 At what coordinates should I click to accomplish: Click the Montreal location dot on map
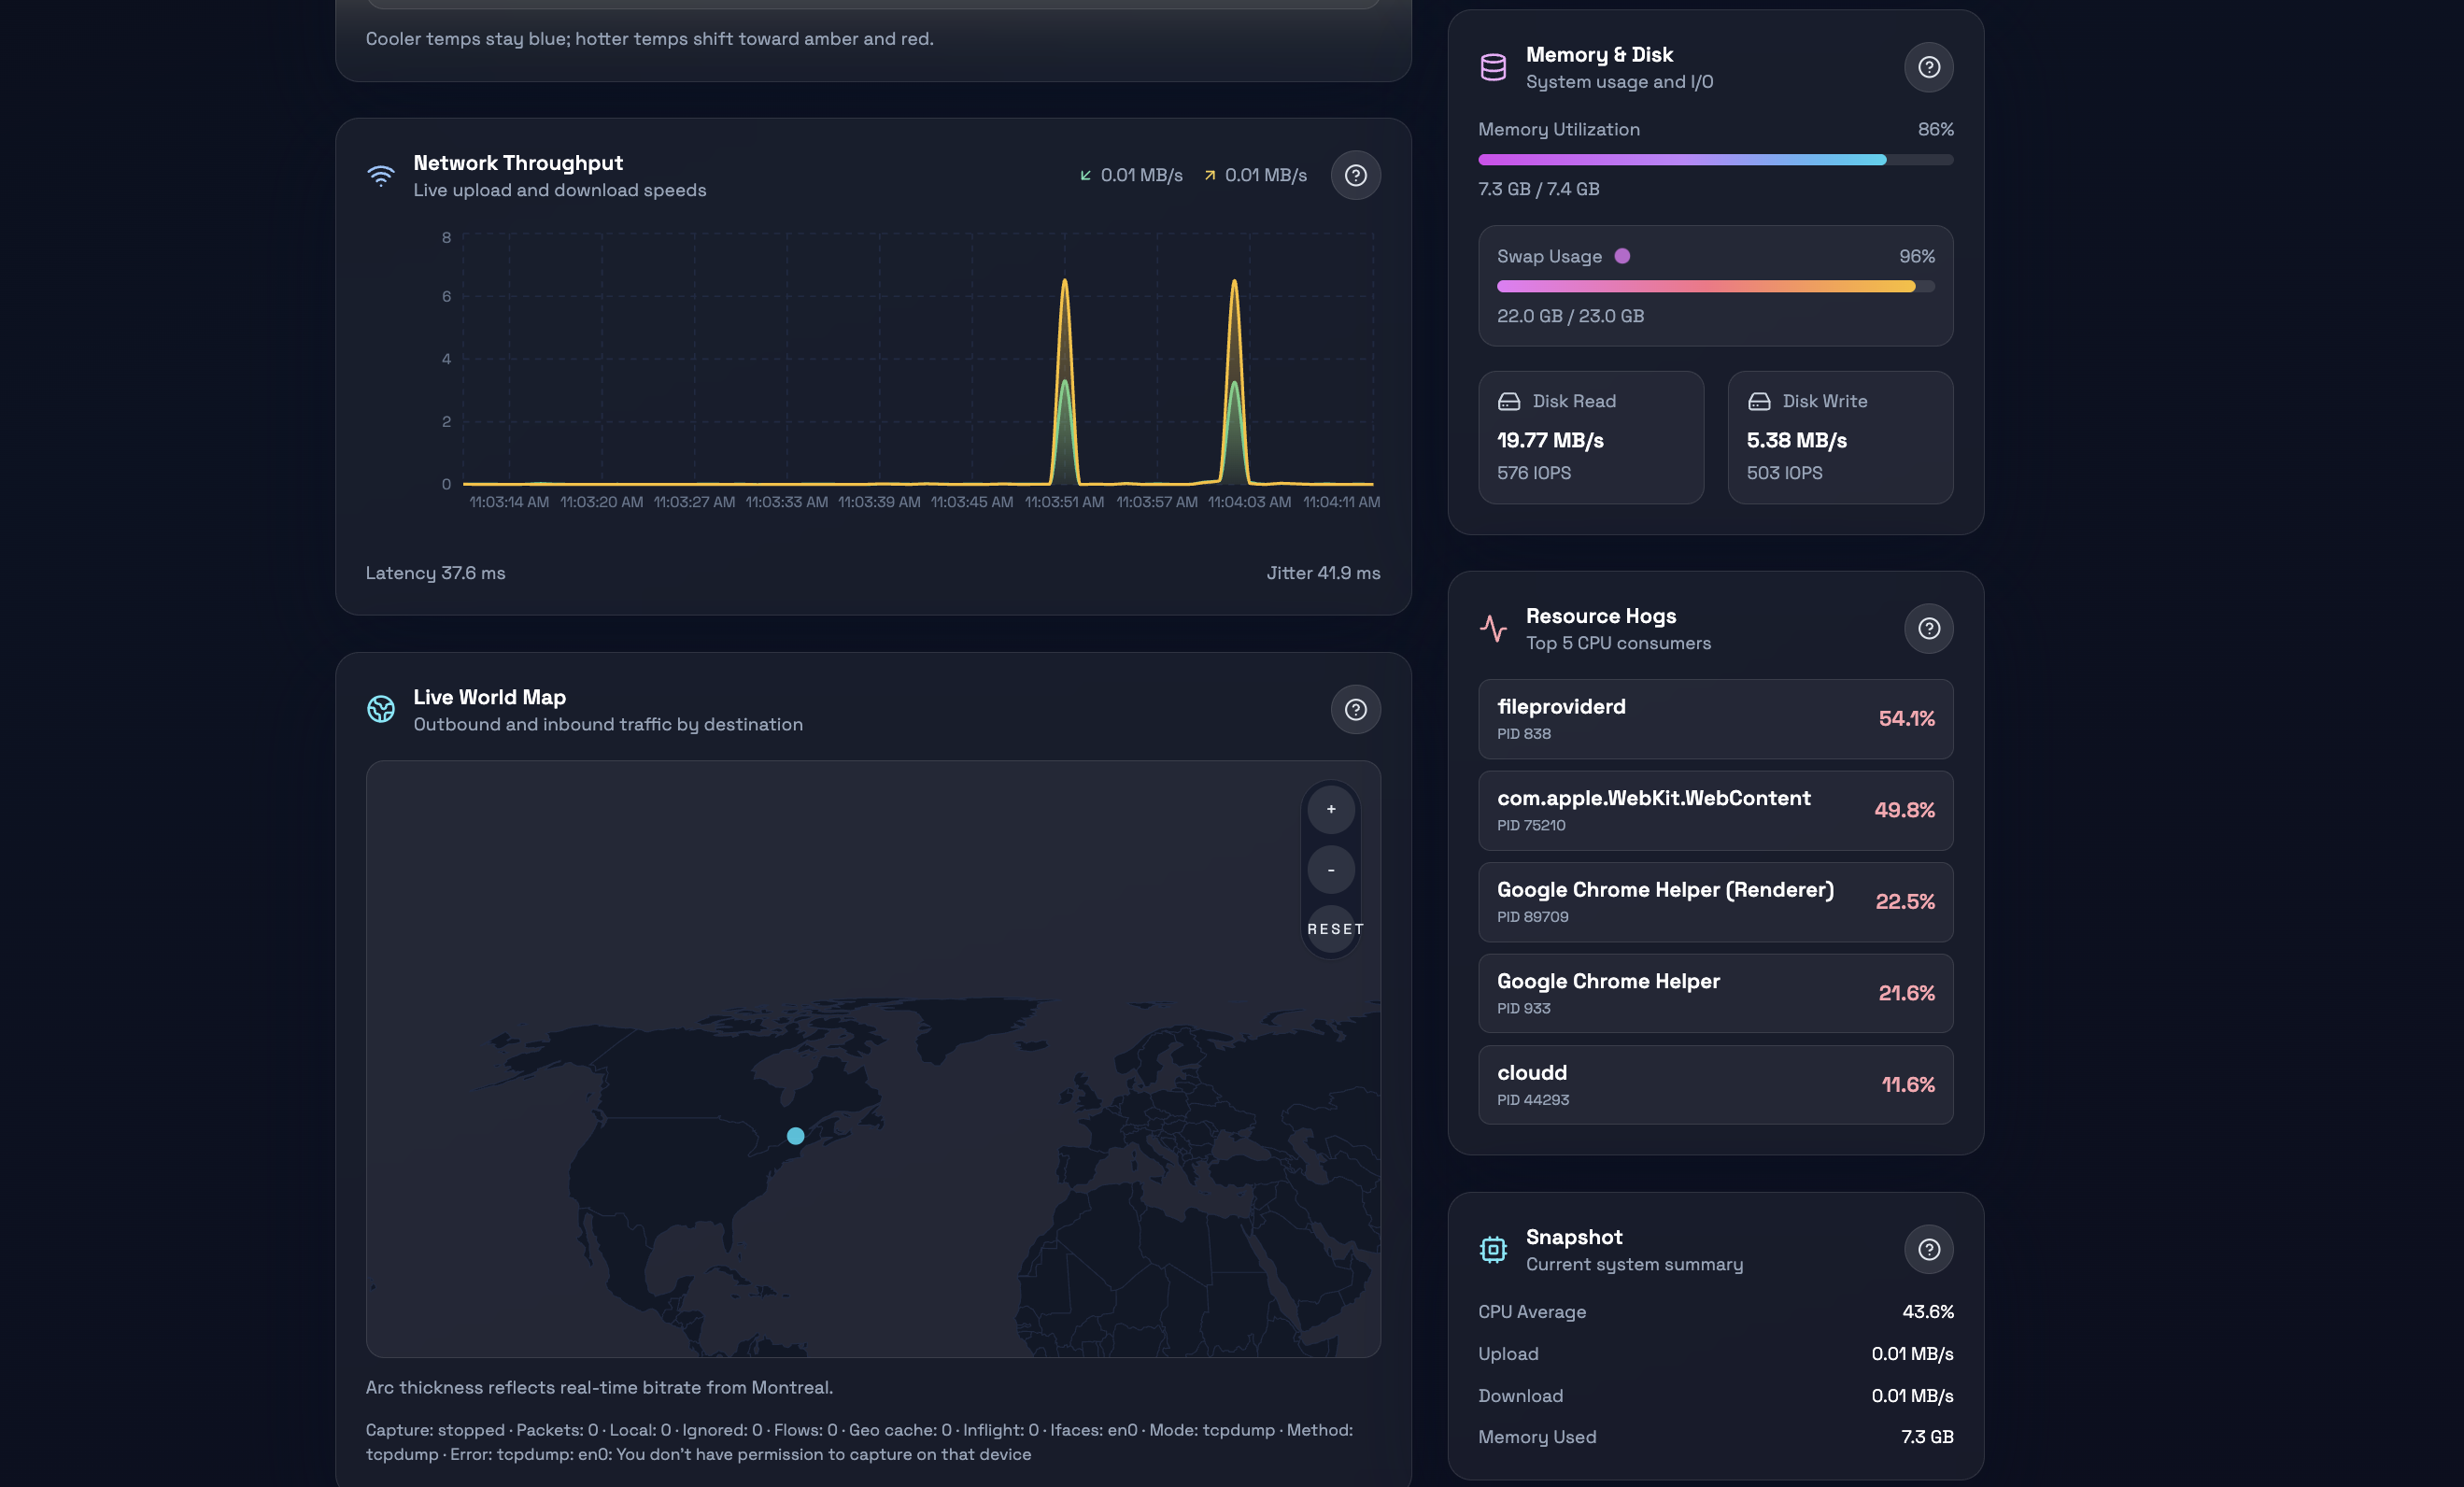[x=795, y=1135]
